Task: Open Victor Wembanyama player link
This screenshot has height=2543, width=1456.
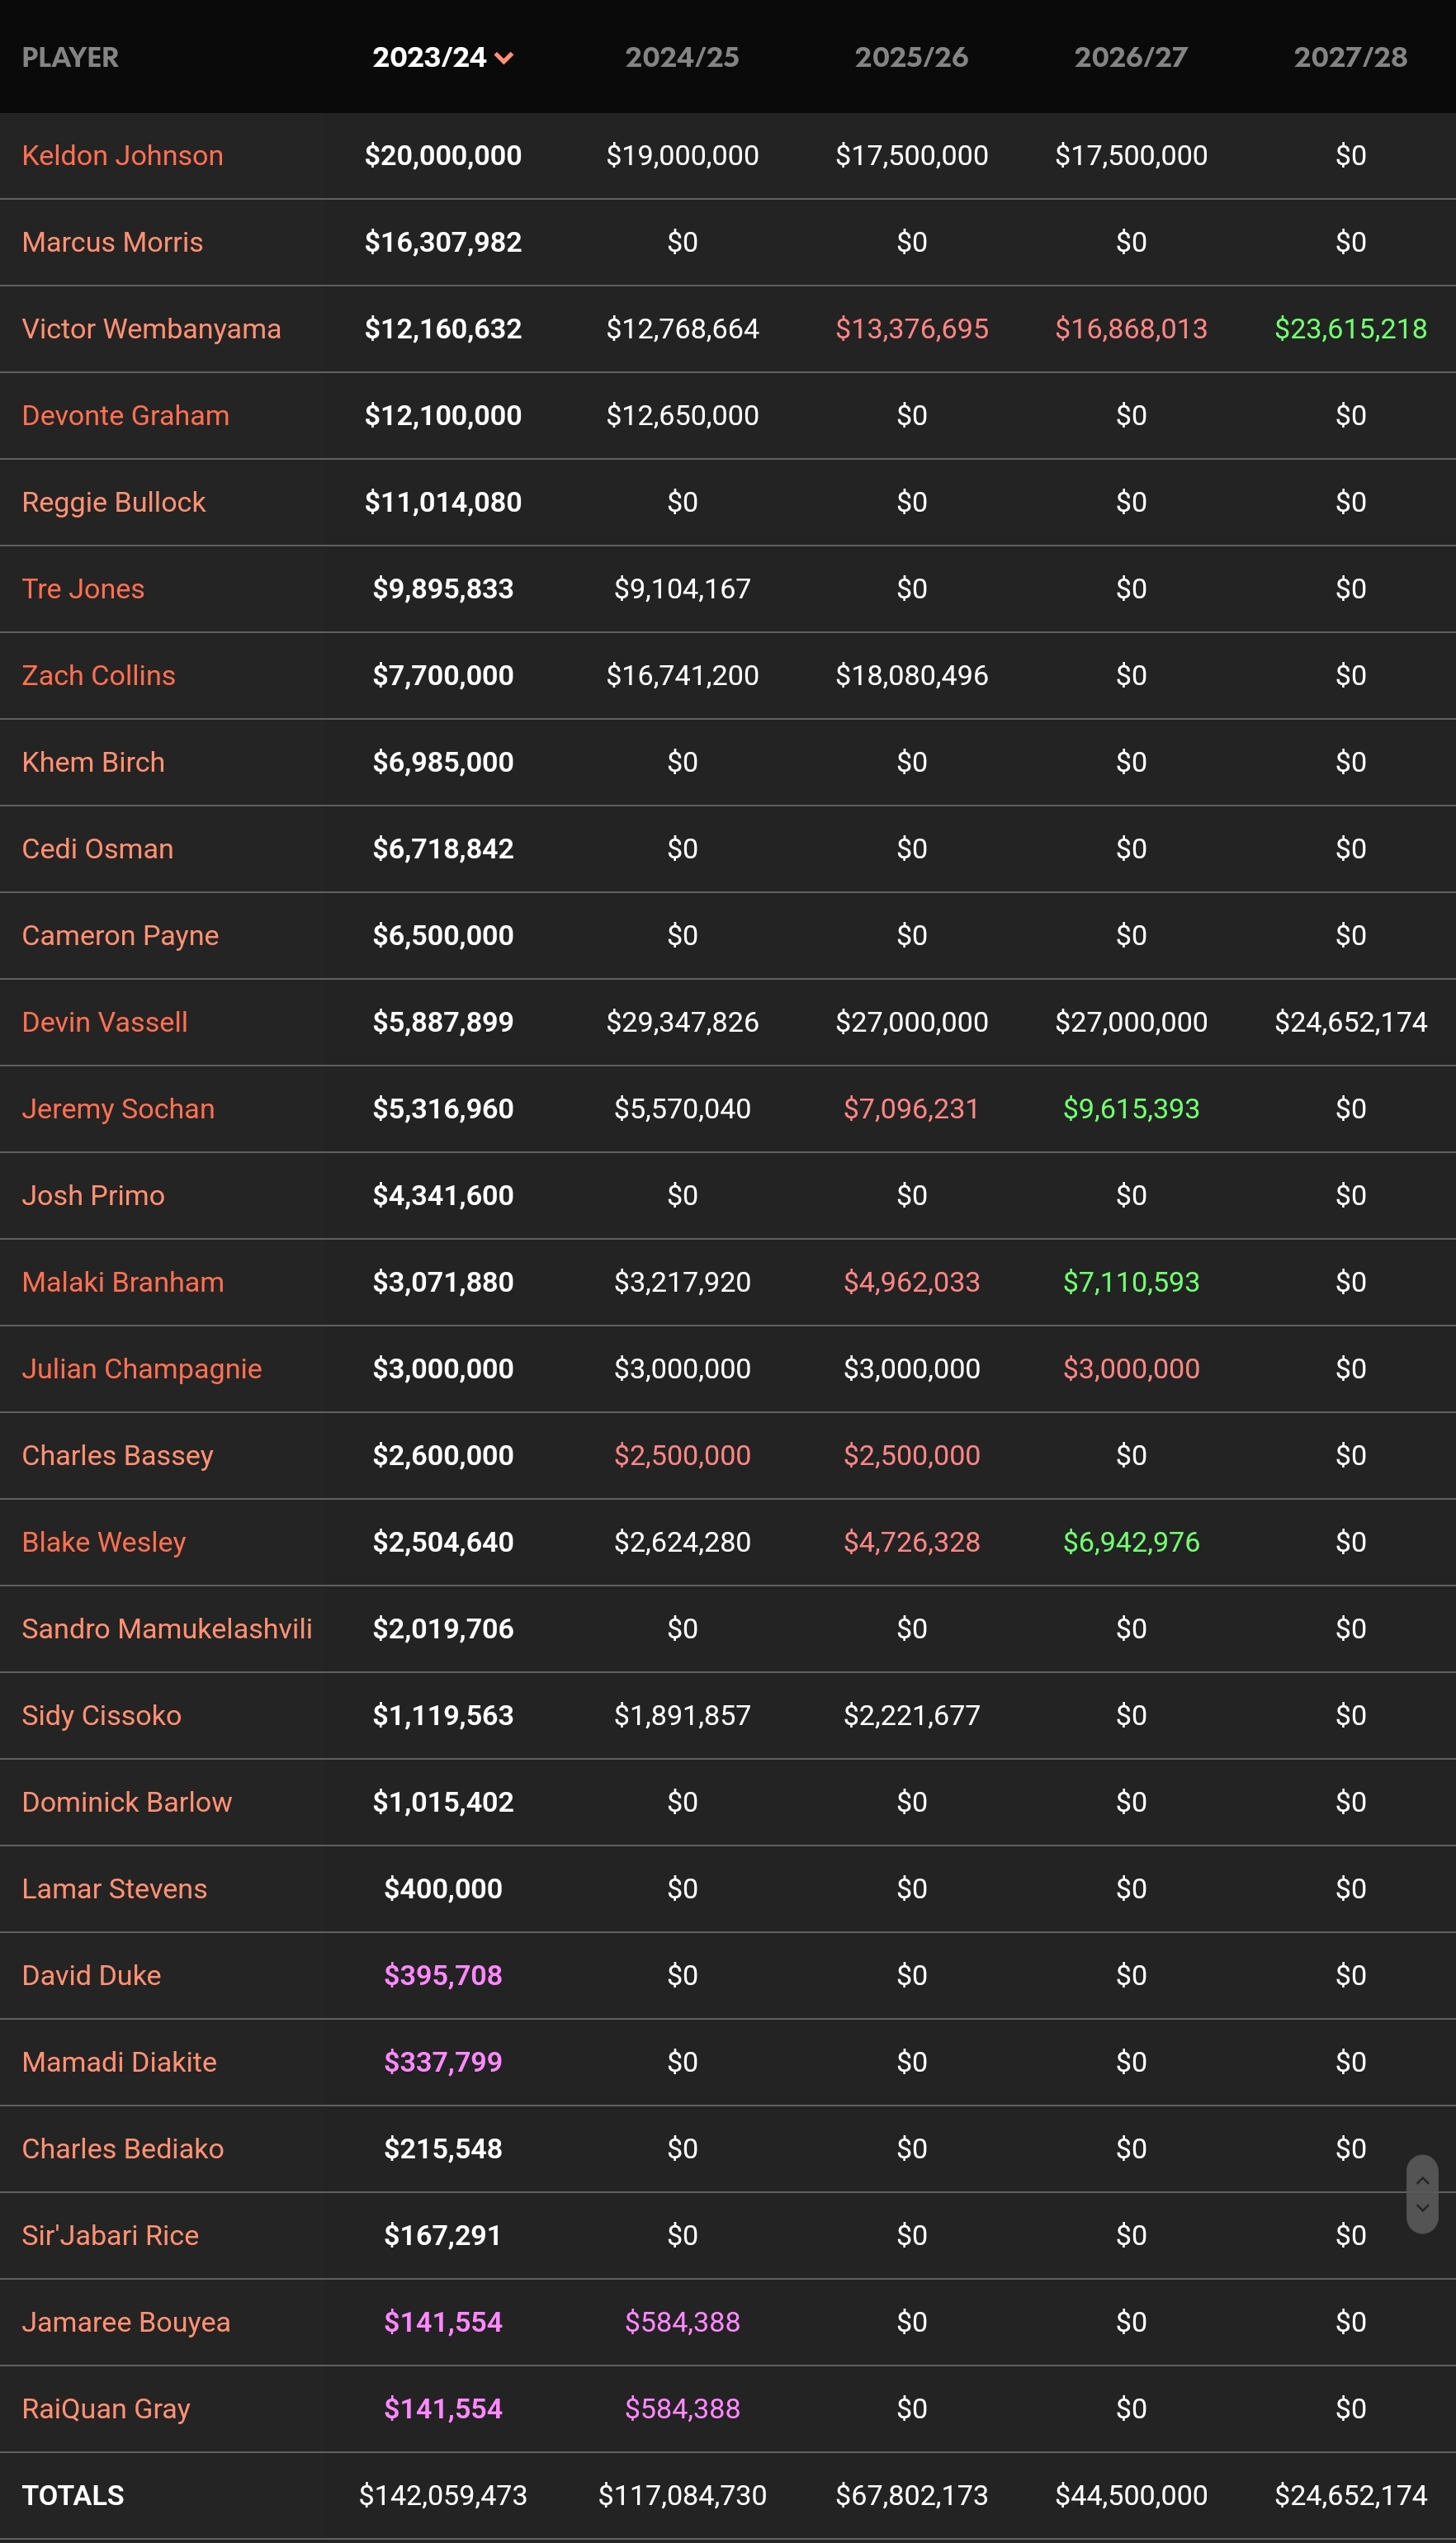Action: 151,328
